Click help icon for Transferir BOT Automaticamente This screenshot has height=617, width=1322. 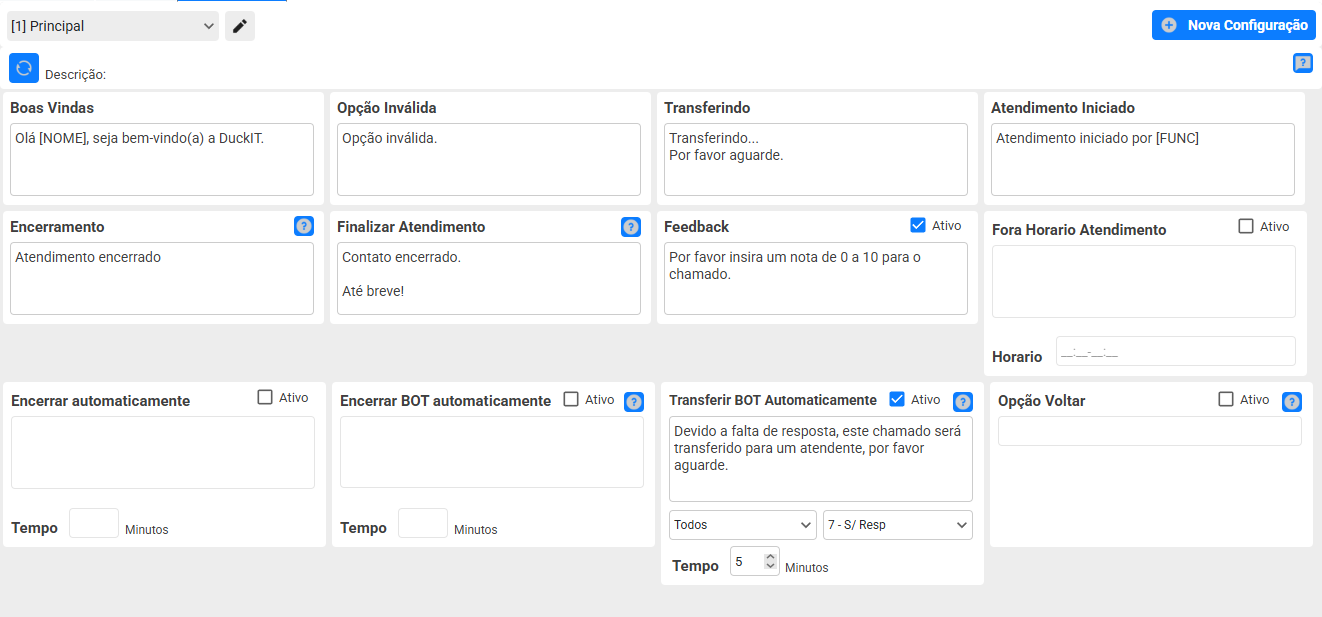pyautogui.click(x=963, y=402)
